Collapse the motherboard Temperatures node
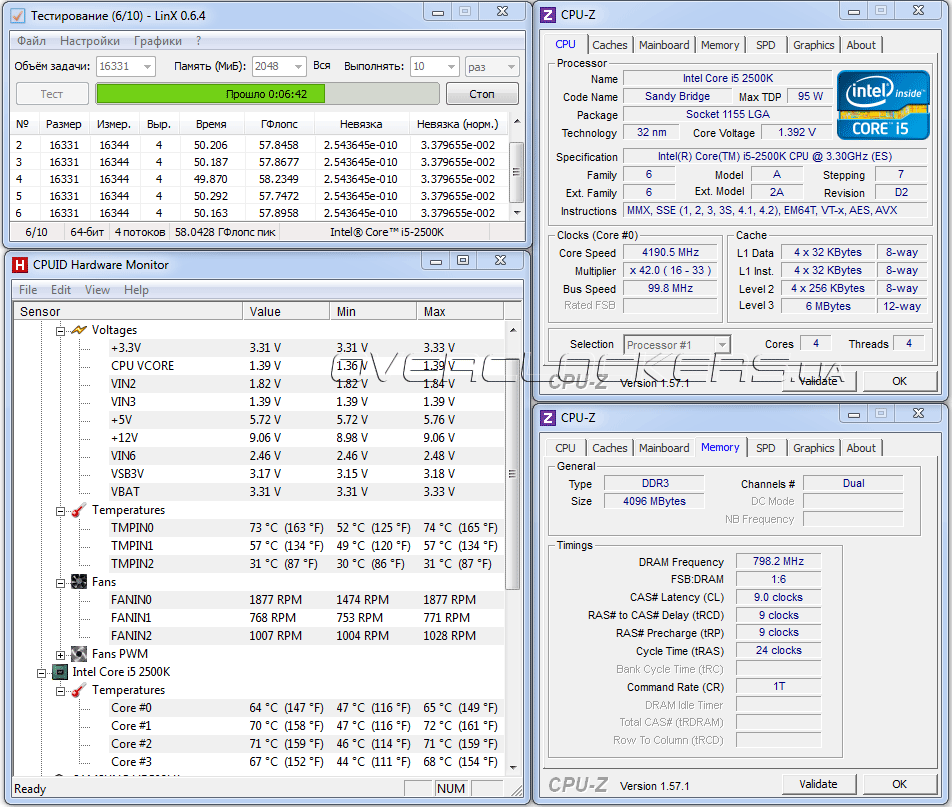The height and width of the screenshot is (807, 952). click(x=60, y=511)
